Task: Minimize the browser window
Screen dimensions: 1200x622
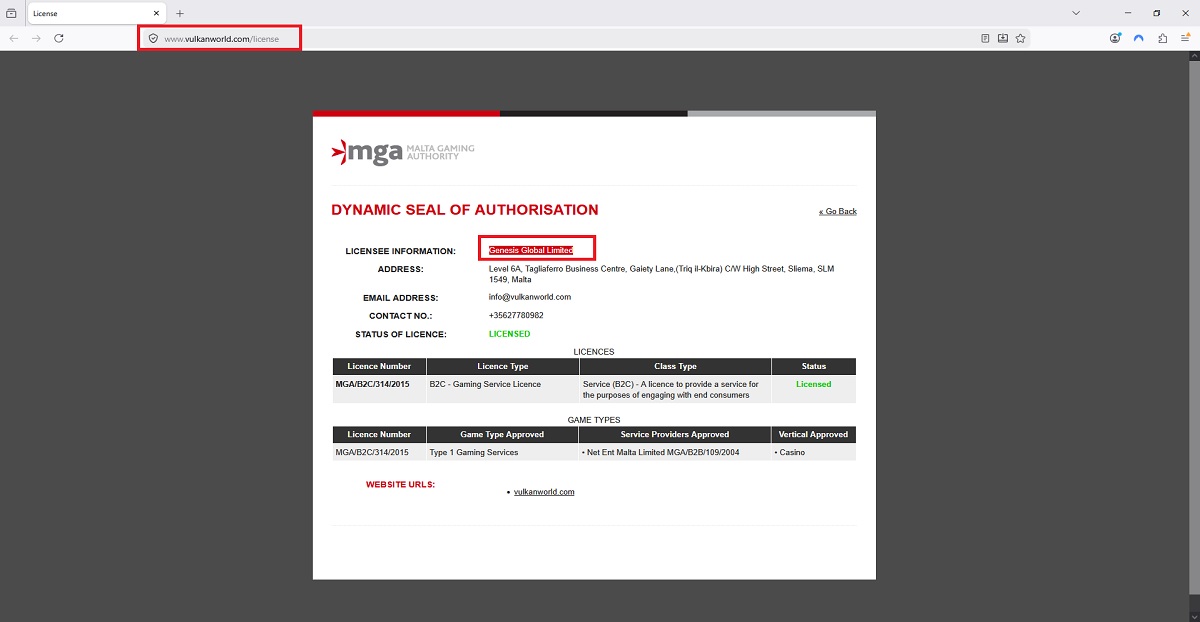Action: pyautogui.click(x=1128, y=13)
